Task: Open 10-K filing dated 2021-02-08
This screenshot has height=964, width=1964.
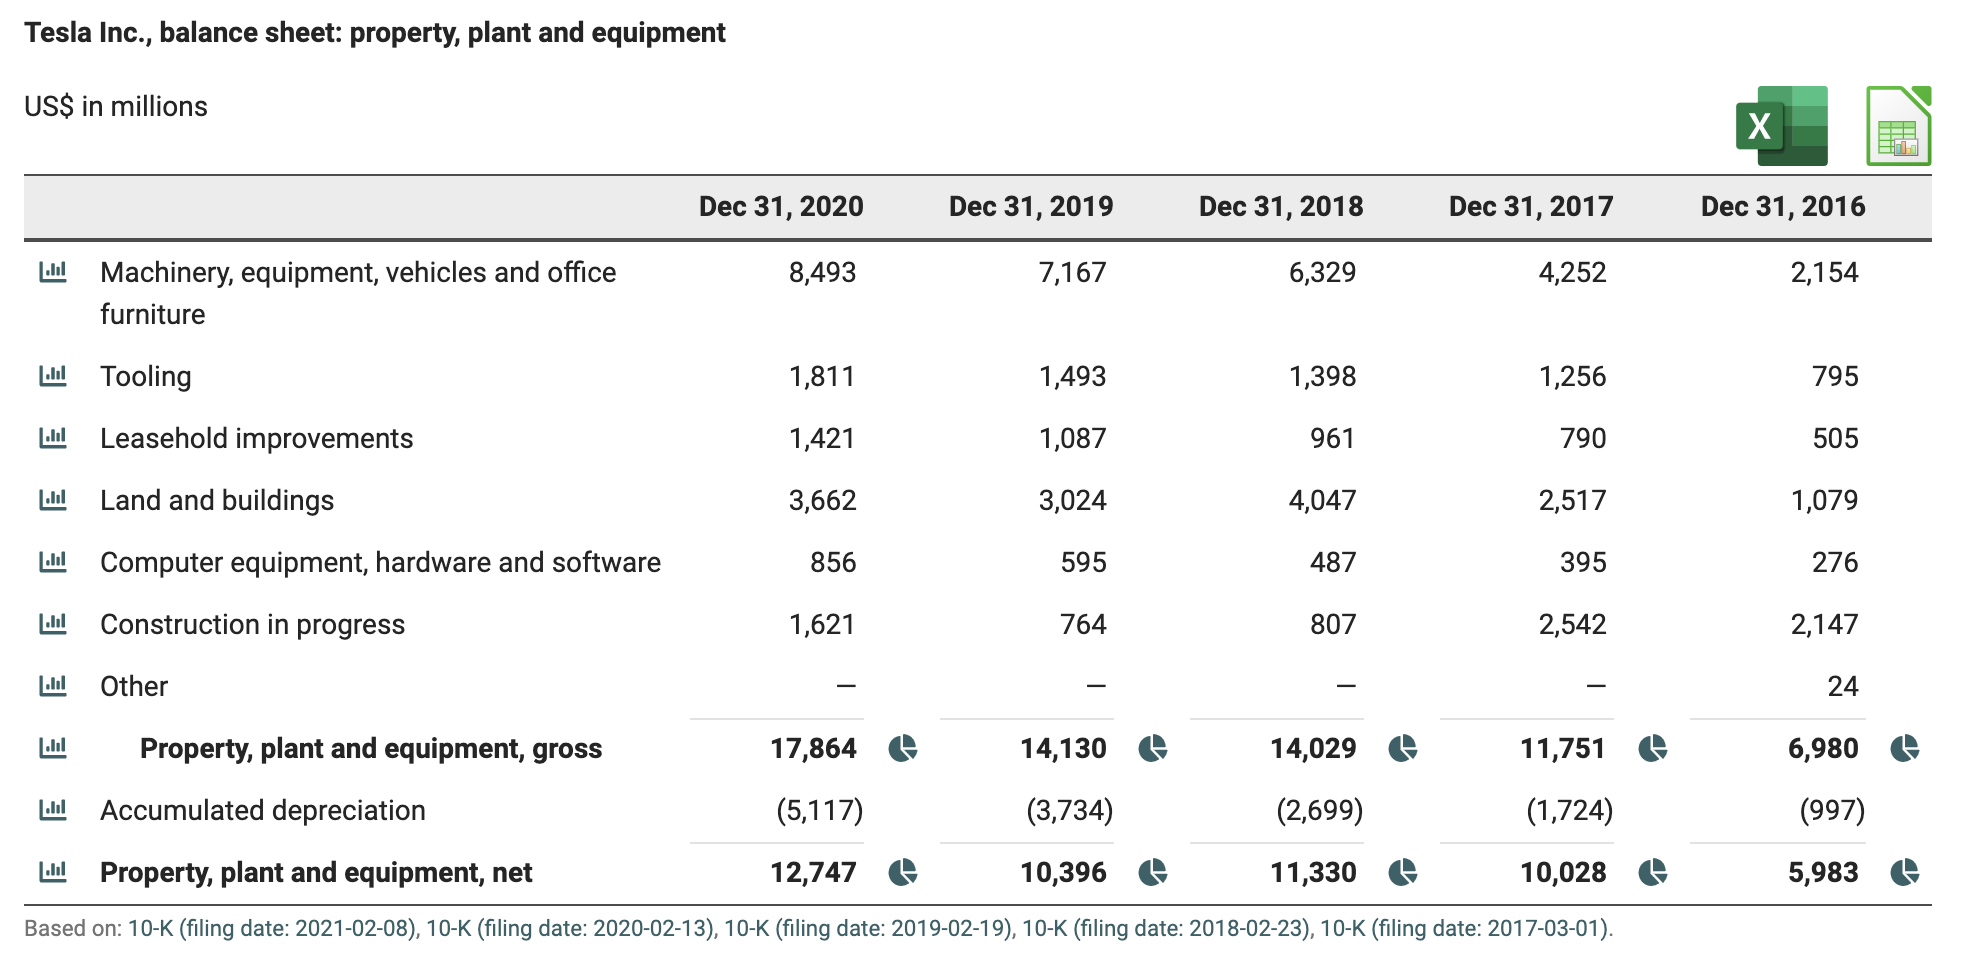Action: [x=272, y=928]
